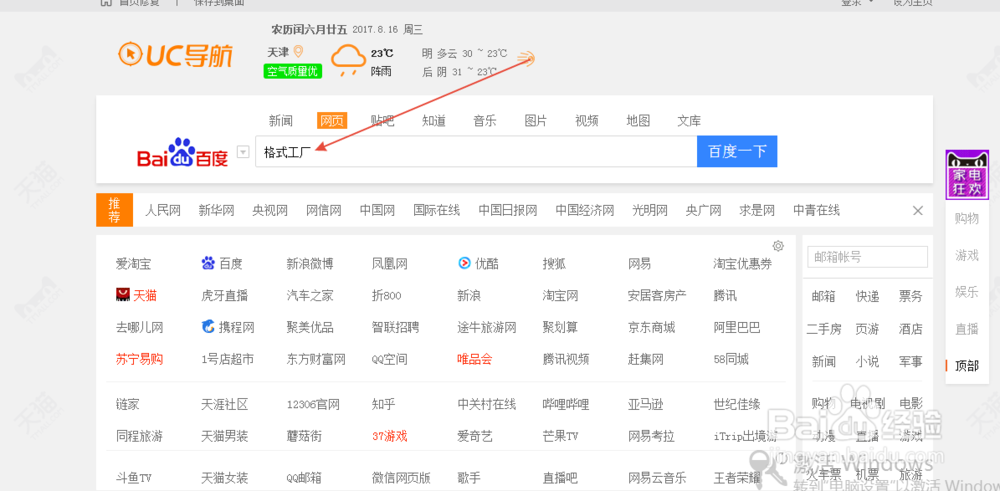
Task: Select the 地图 search tab
Action: tap(638, 121)
